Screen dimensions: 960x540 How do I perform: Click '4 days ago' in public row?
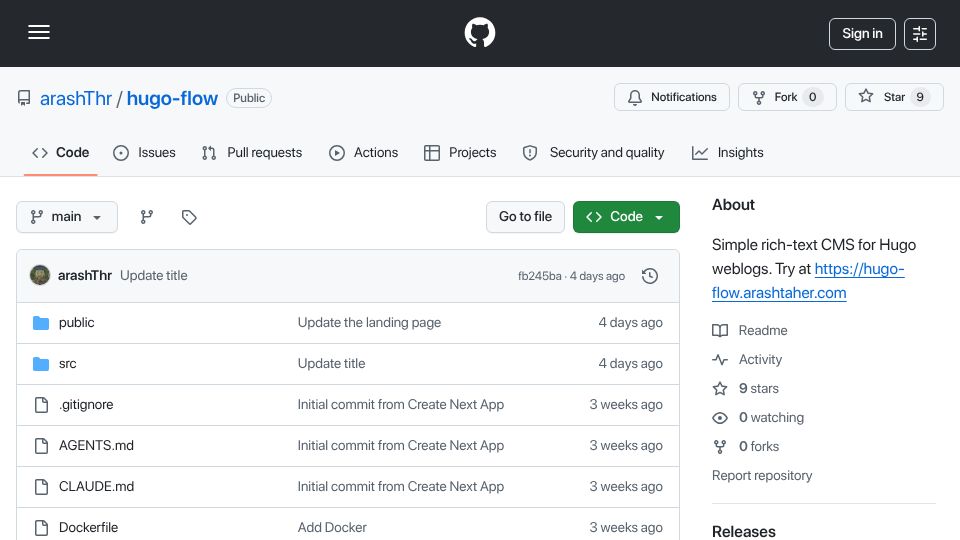pyautogui.click(x=630, y=323)
